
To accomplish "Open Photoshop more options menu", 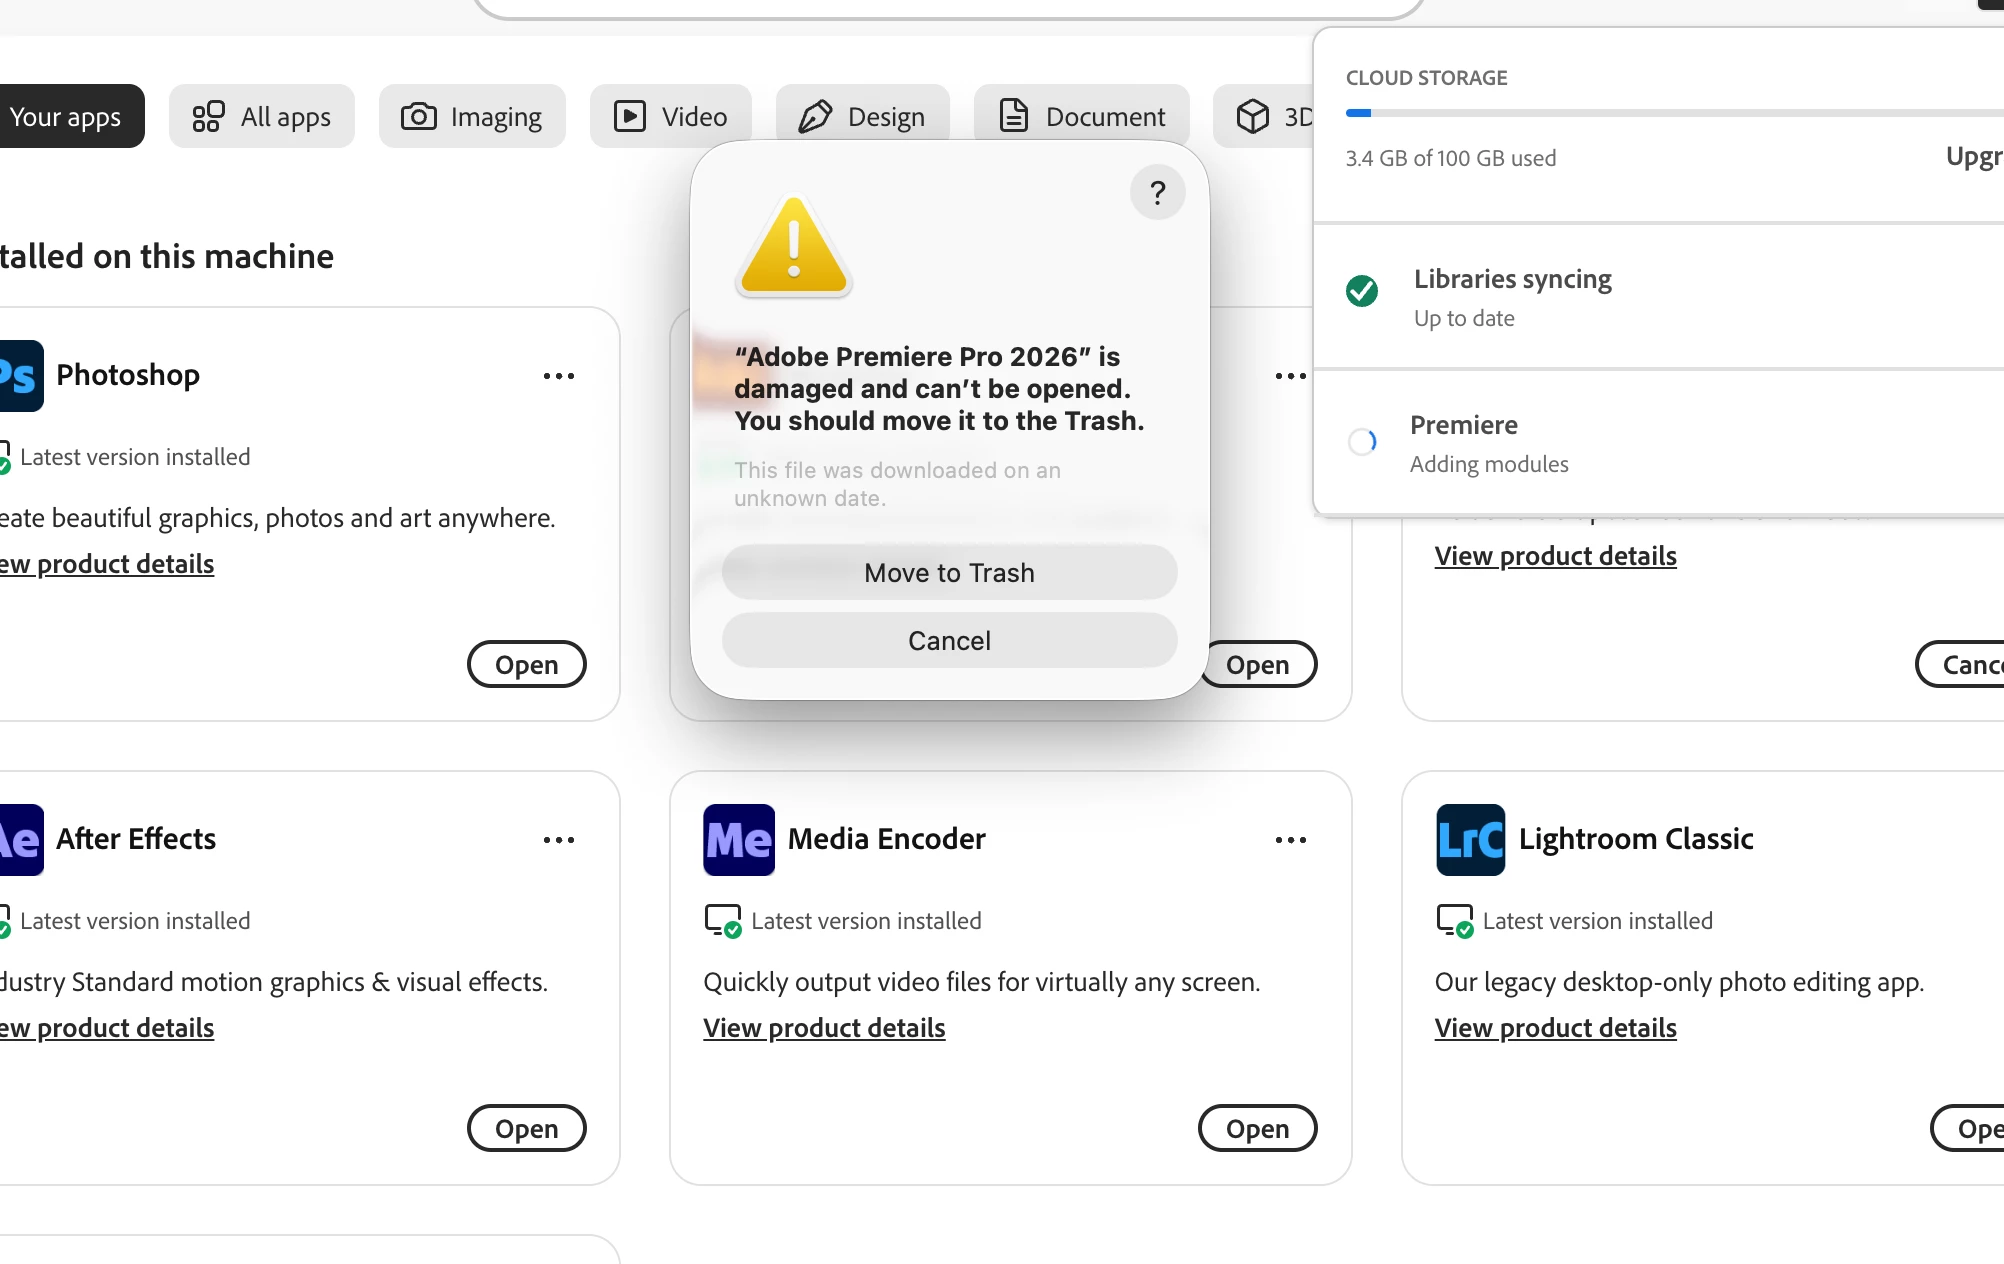I will click(559, 376).
